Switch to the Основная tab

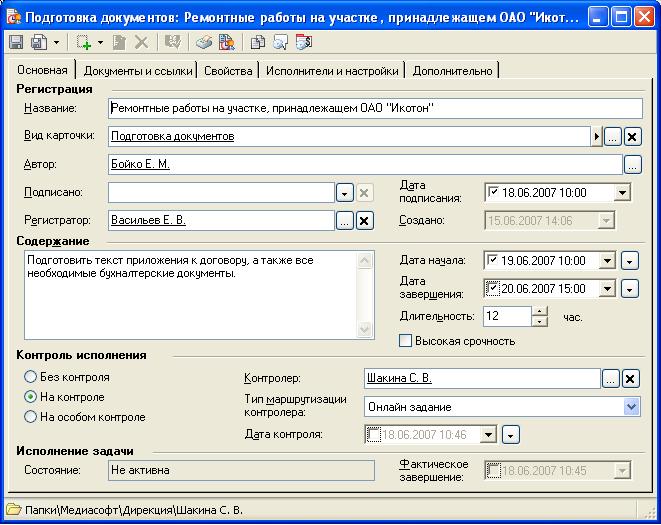coord(42,70)
